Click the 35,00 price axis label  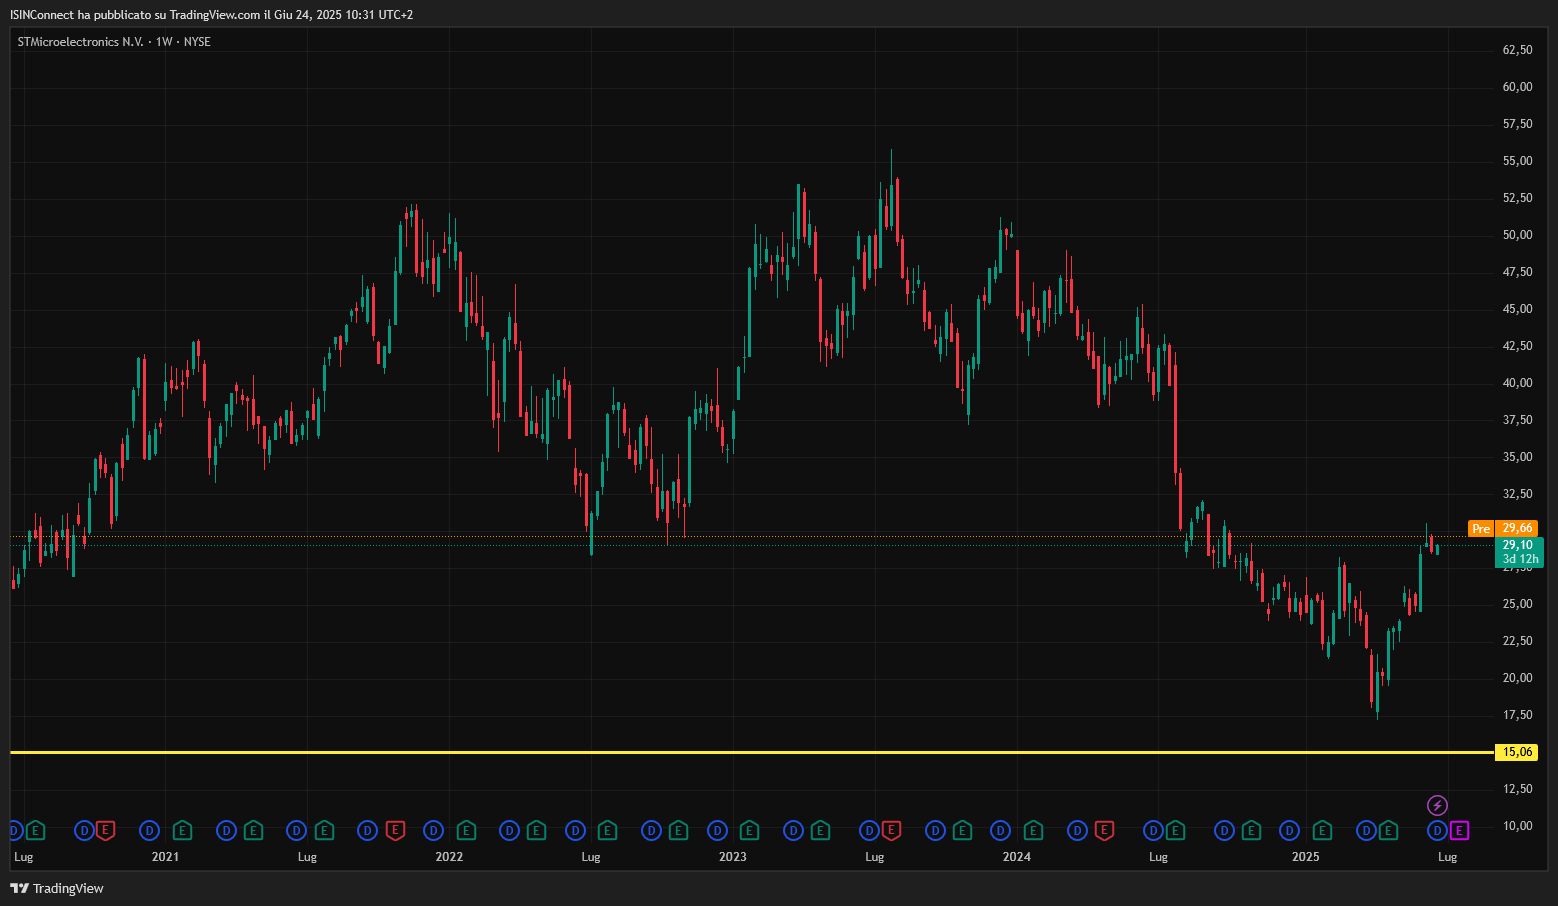tap(1517, 457)
